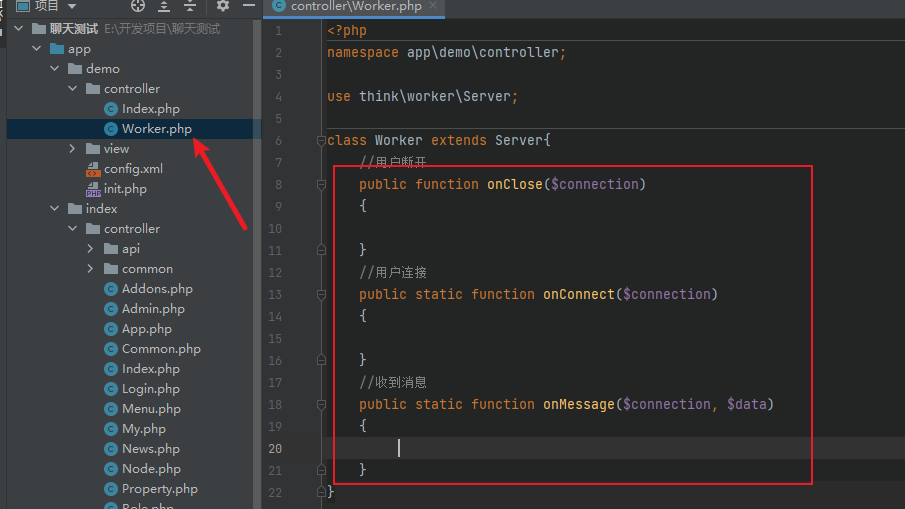Open Index.php under demo controller
Screen dimensions: 905x509
pos(151,108)
